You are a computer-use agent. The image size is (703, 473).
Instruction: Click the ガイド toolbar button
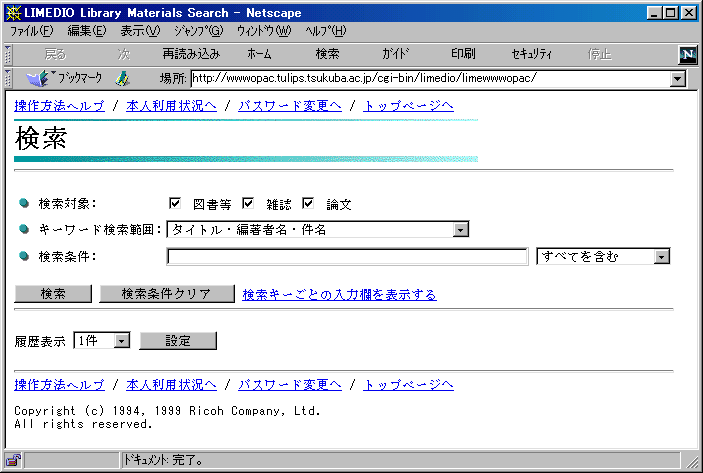(395, 54)
